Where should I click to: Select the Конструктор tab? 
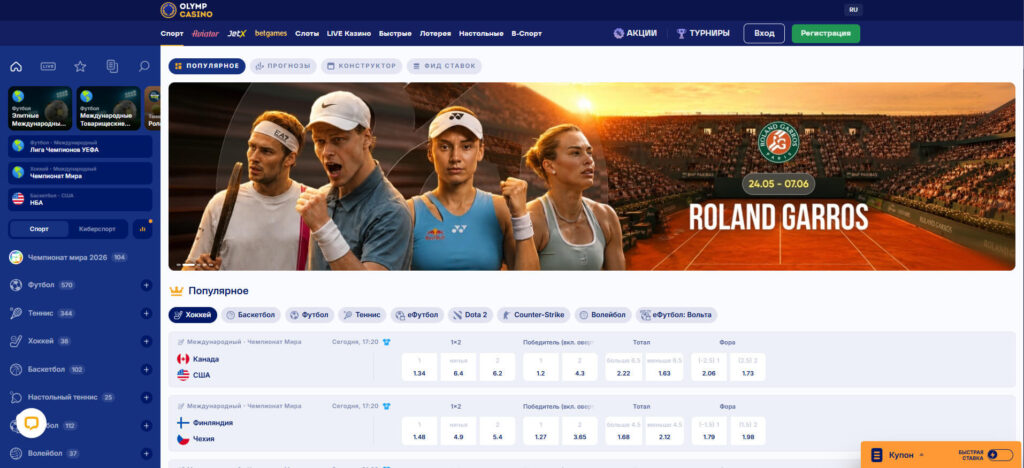click(x=361, y=66)
